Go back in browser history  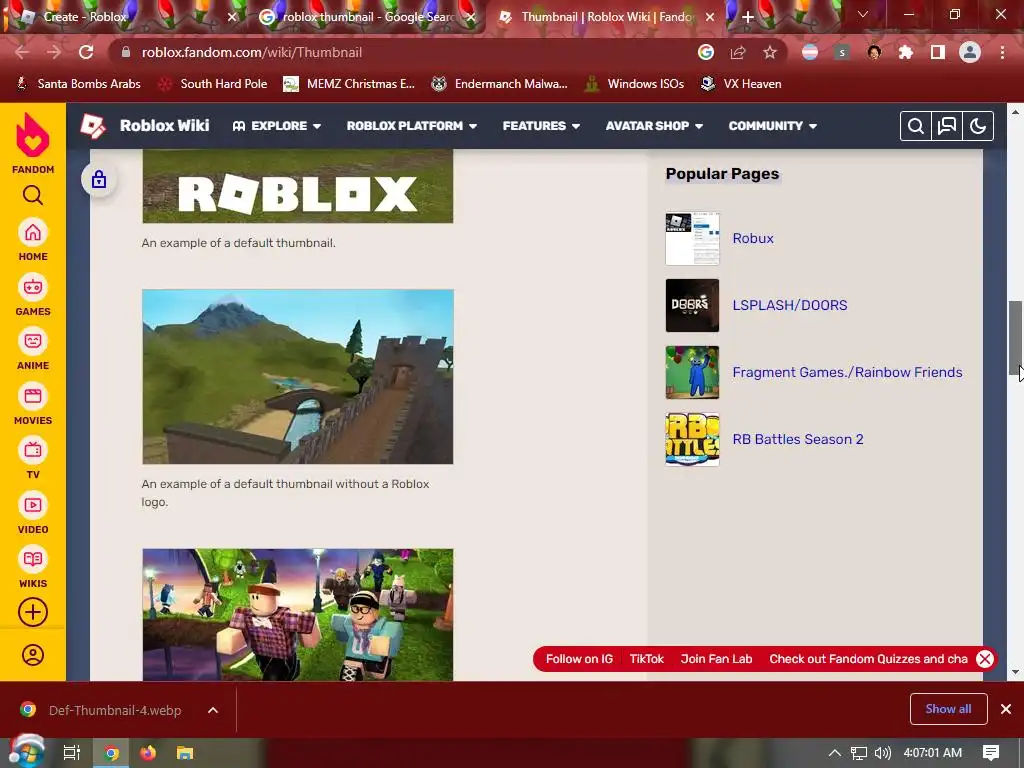(x=22, y=52)
